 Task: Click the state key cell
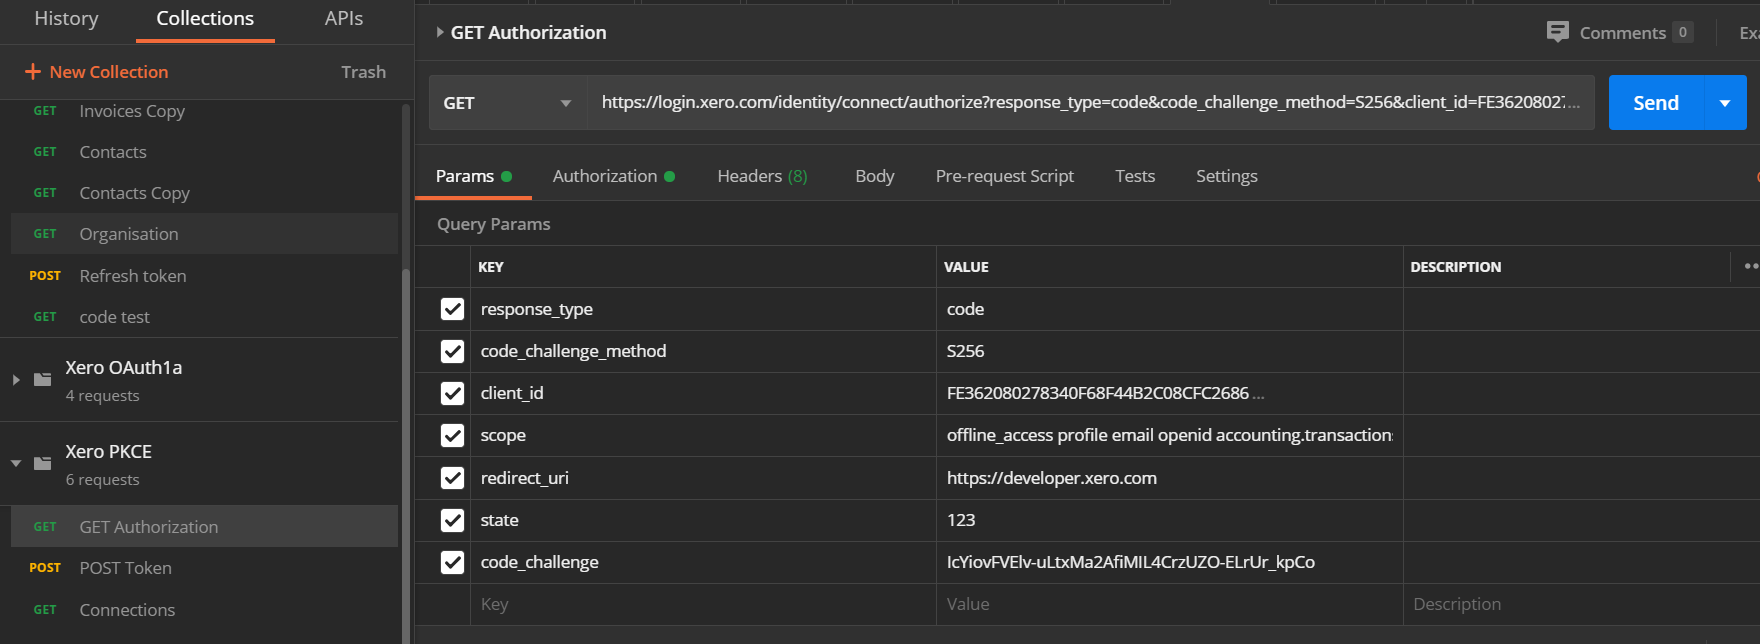click(703, 520)
